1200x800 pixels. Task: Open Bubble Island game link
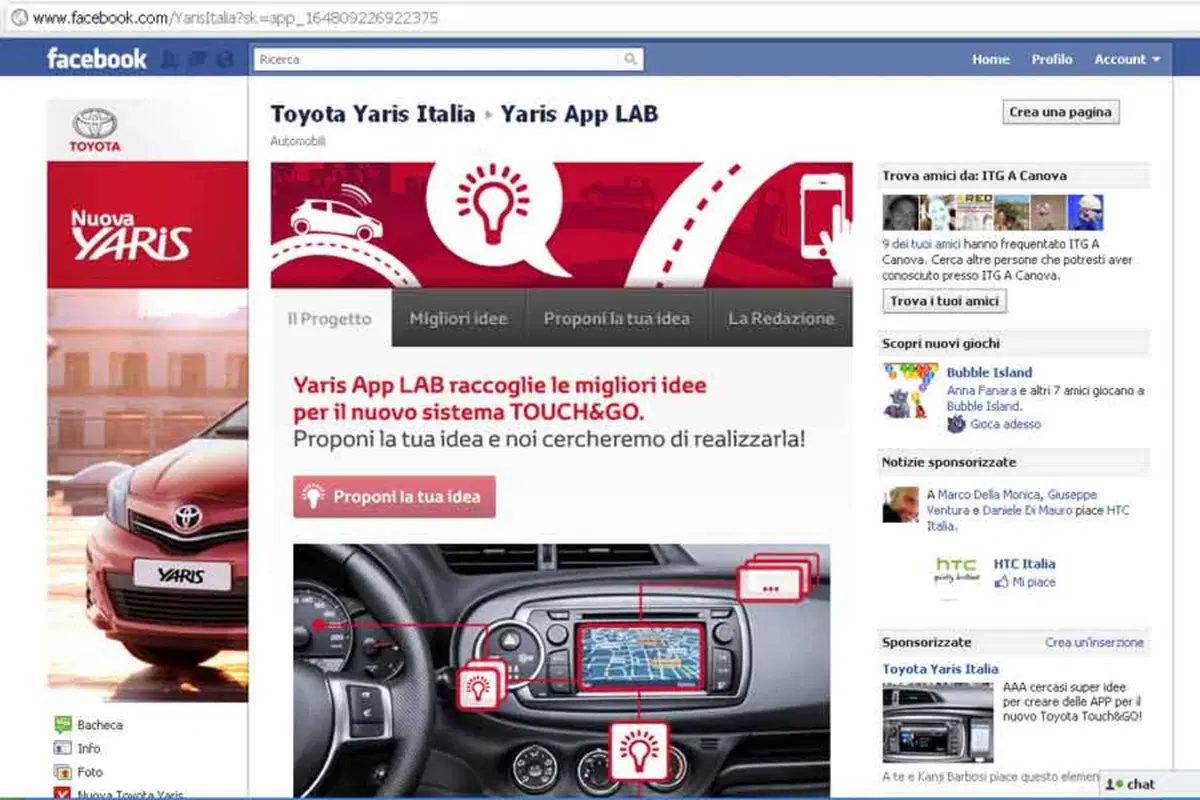pyautogui.click(x=989, y=372)
